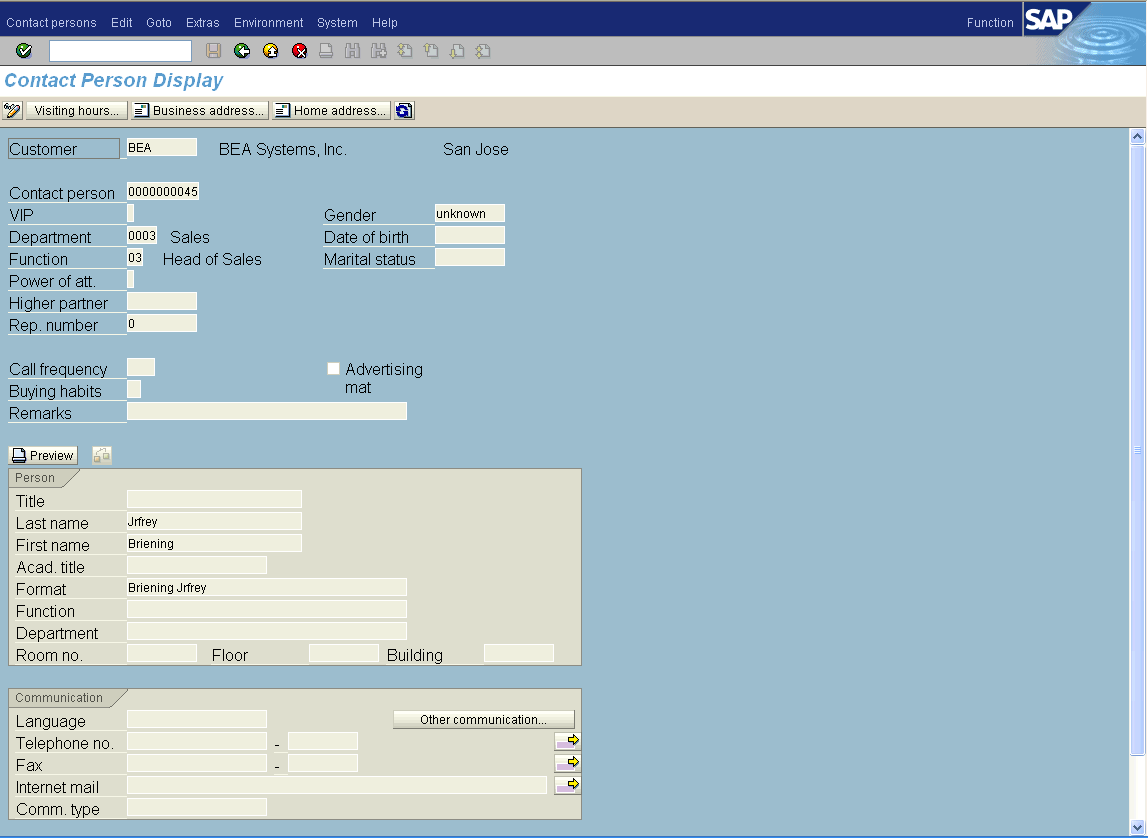This screenshot has height=838, width=1148.
Task: Toggle Display/Change pencil icon
Action: (12, 111)
